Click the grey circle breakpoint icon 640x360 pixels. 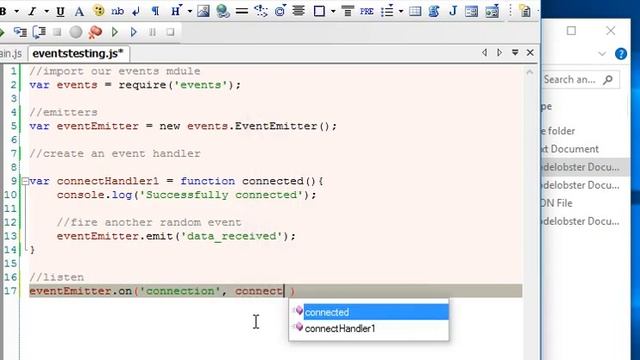pos(76,32)
